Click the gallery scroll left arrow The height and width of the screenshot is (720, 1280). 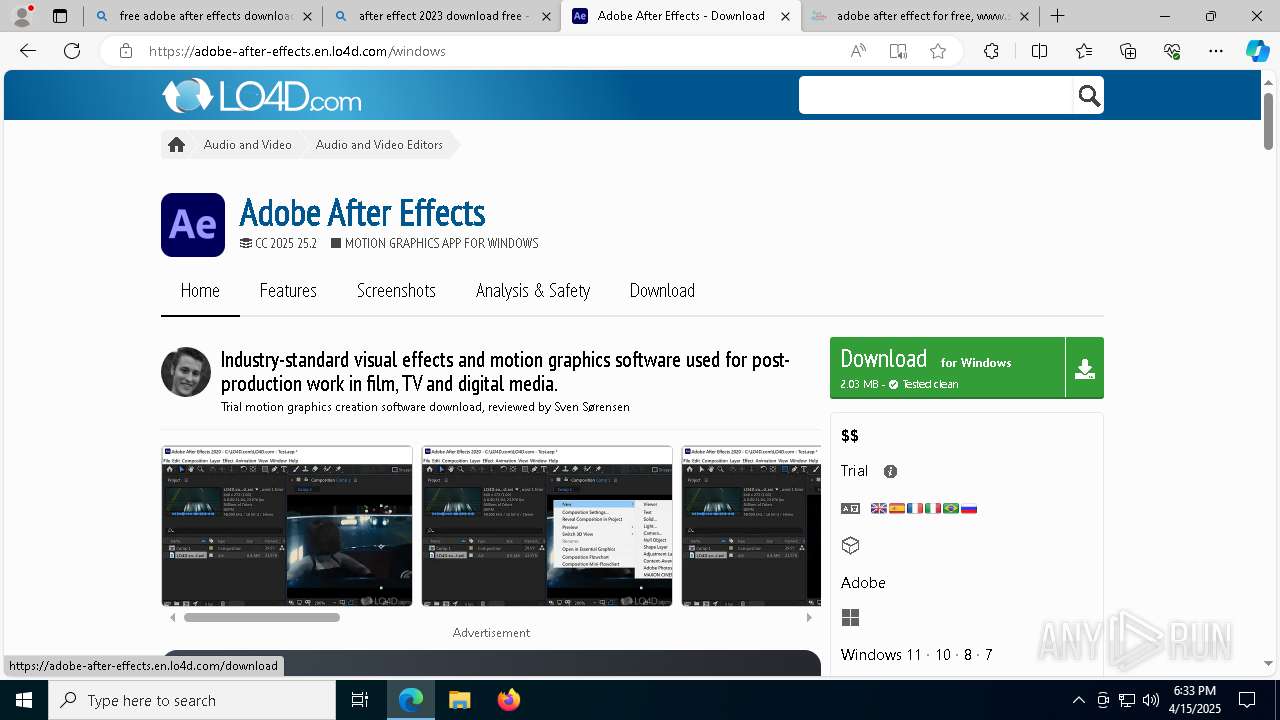coord(172,617)
